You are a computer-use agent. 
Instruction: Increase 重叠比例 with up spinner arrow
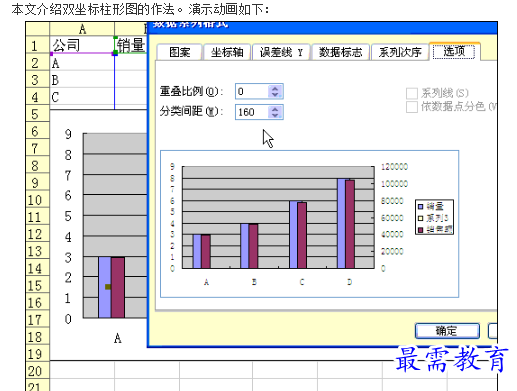(x=275, y=88)
